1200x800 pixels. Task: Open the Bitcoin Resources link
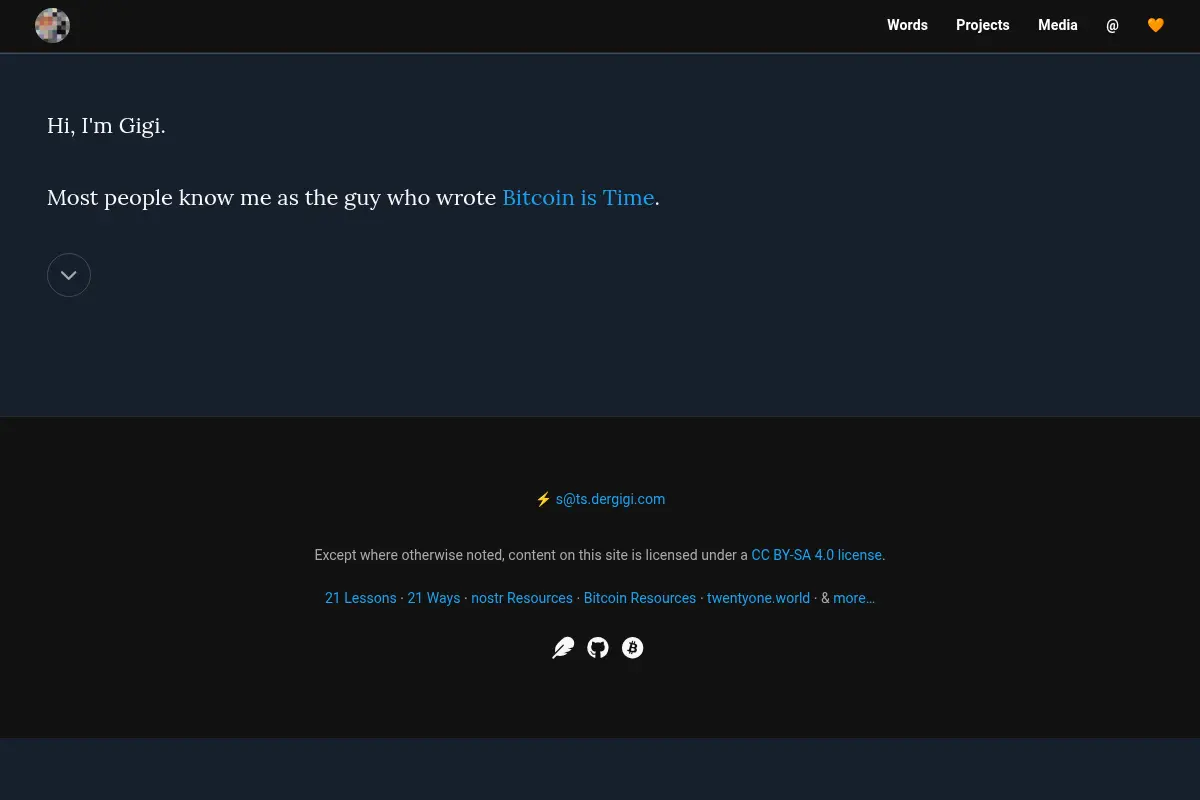click(x=640, y=598)
